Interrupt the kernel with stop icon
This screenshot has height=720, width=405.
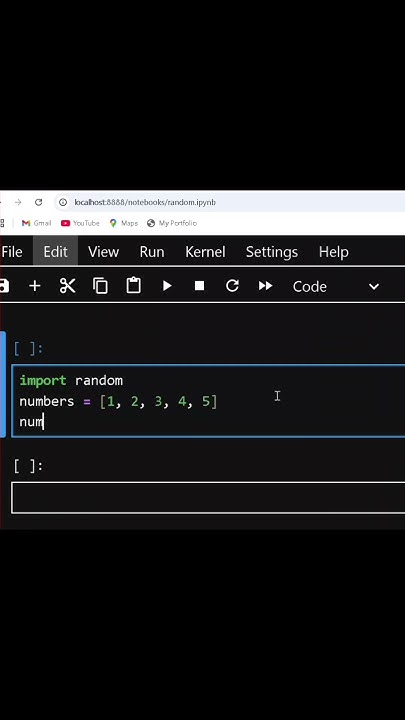199,286
